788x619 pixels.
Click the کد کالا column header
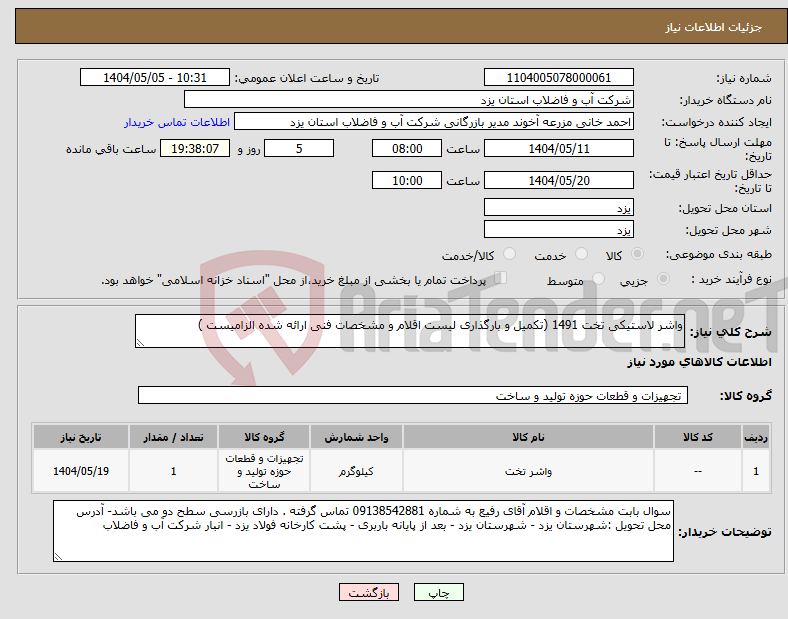(698, 437)
